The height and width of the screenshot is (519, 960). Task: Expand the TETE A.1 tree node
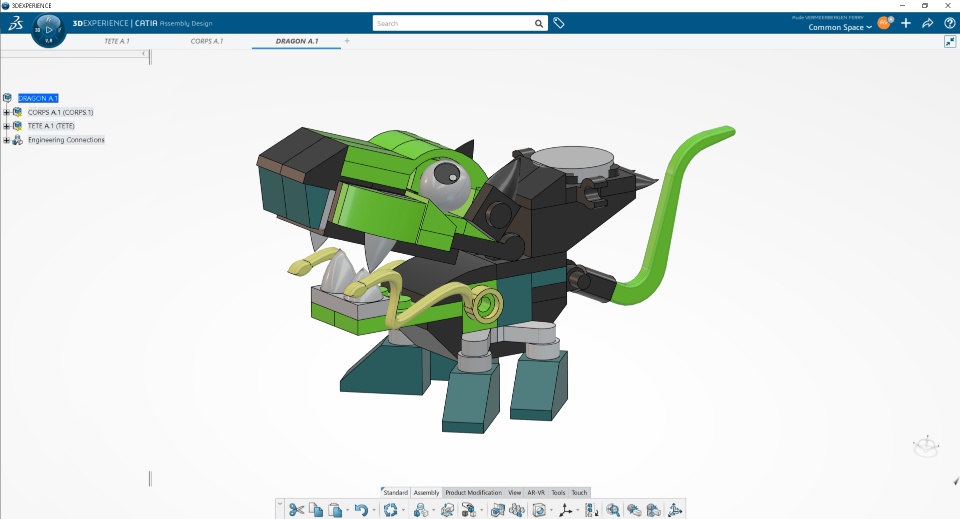click(x=6, y=126)
